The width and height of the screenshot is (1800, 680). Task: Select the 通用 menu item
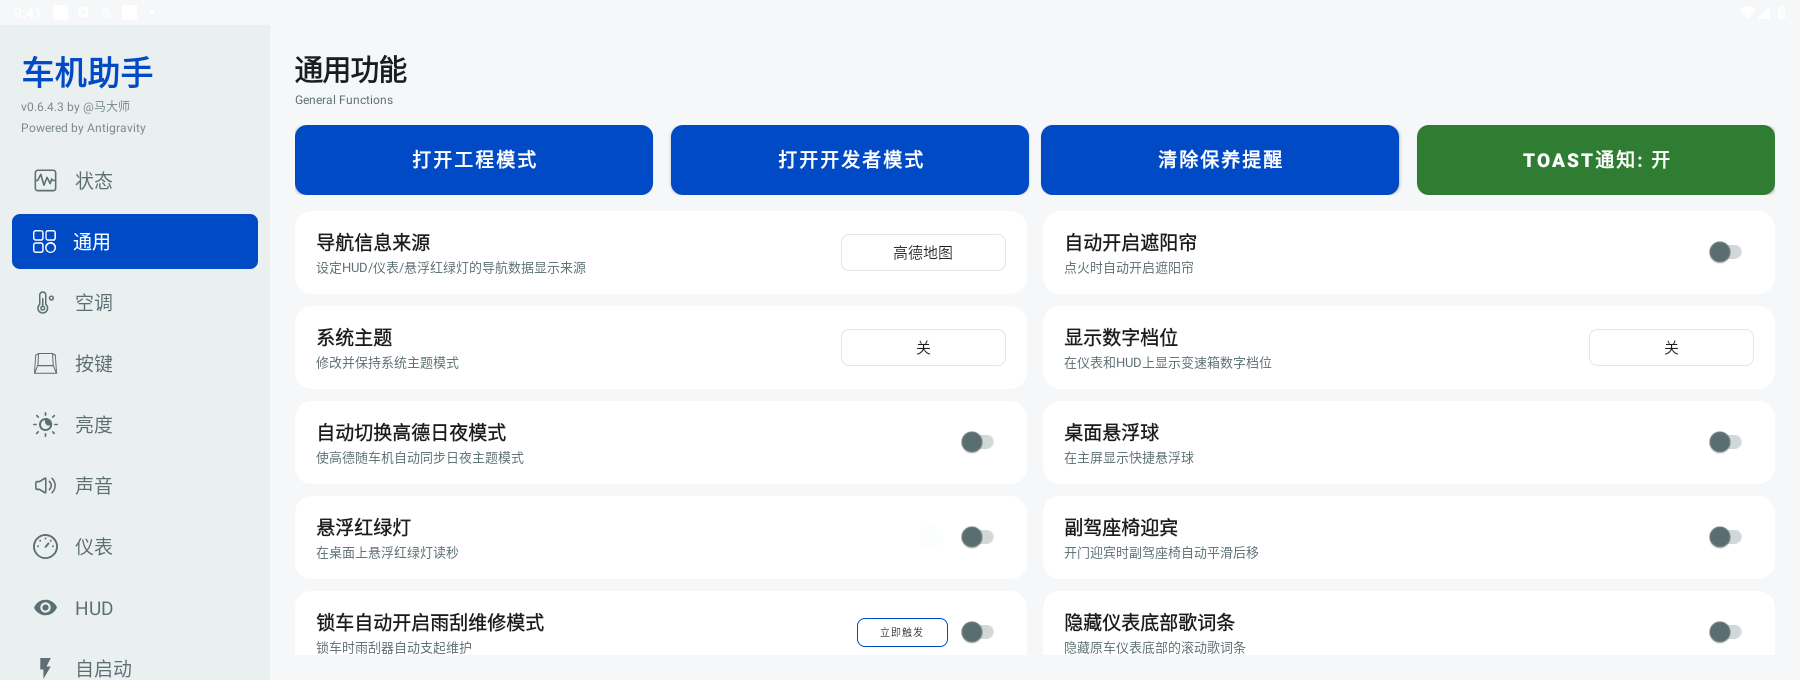(x=135, y=242)
